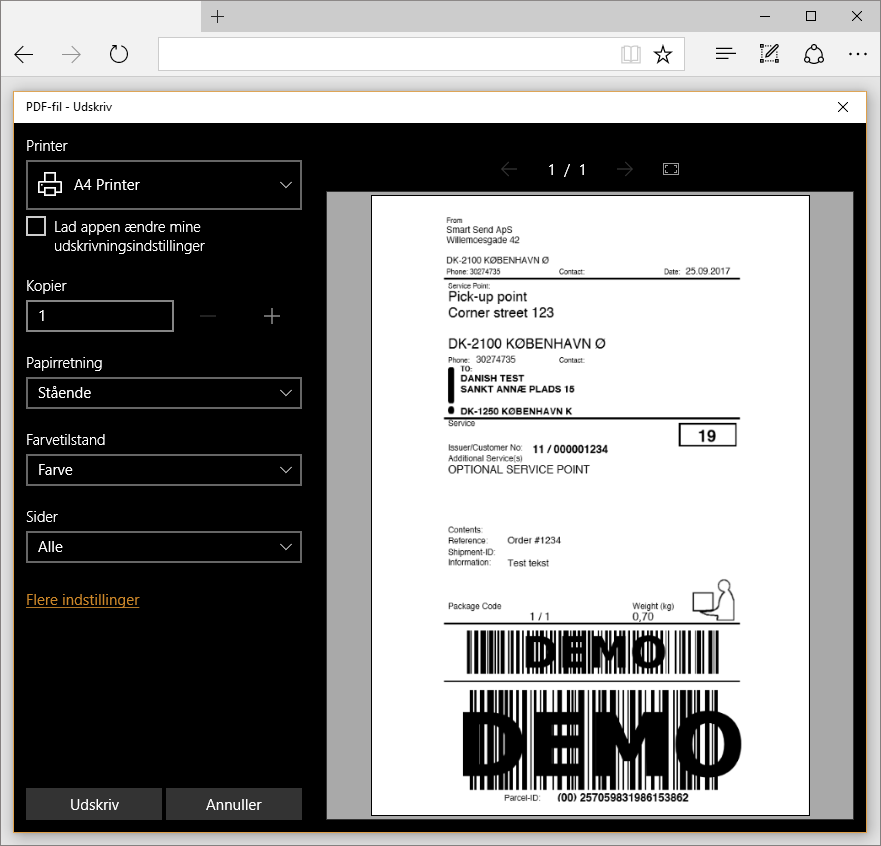Decrease copies with minus button
The height and width of the screenshot is (846, 881).
[x=208, y=316]
